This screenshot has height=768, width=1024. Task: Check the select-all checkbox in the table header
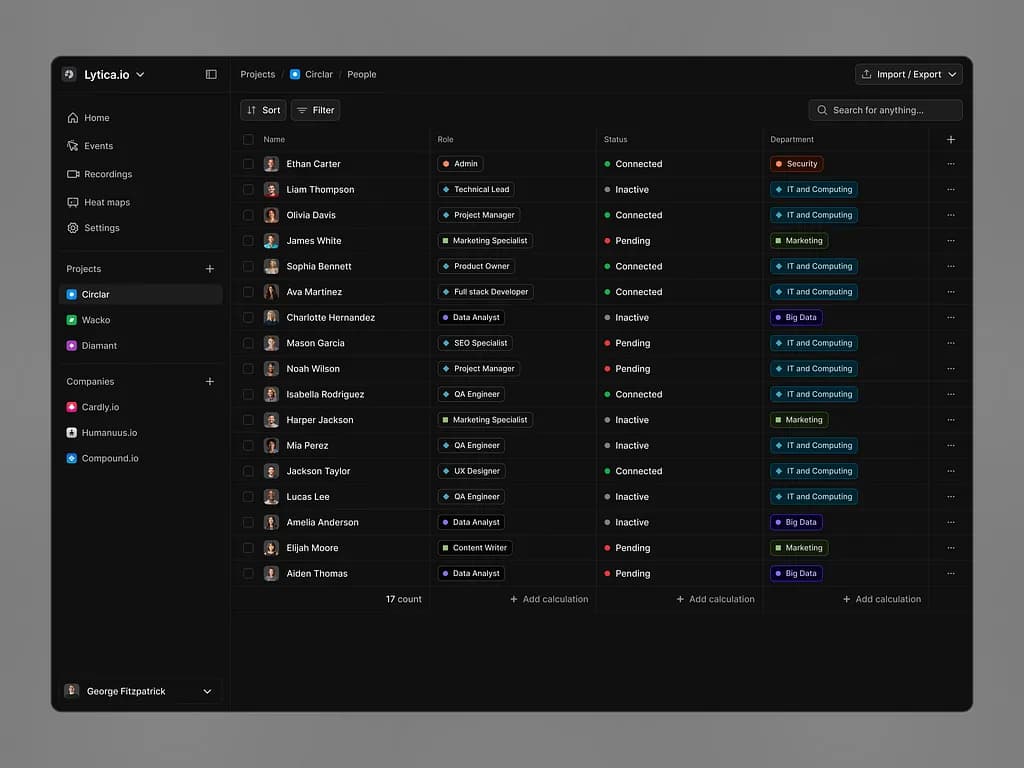click(x=248, y=140)
